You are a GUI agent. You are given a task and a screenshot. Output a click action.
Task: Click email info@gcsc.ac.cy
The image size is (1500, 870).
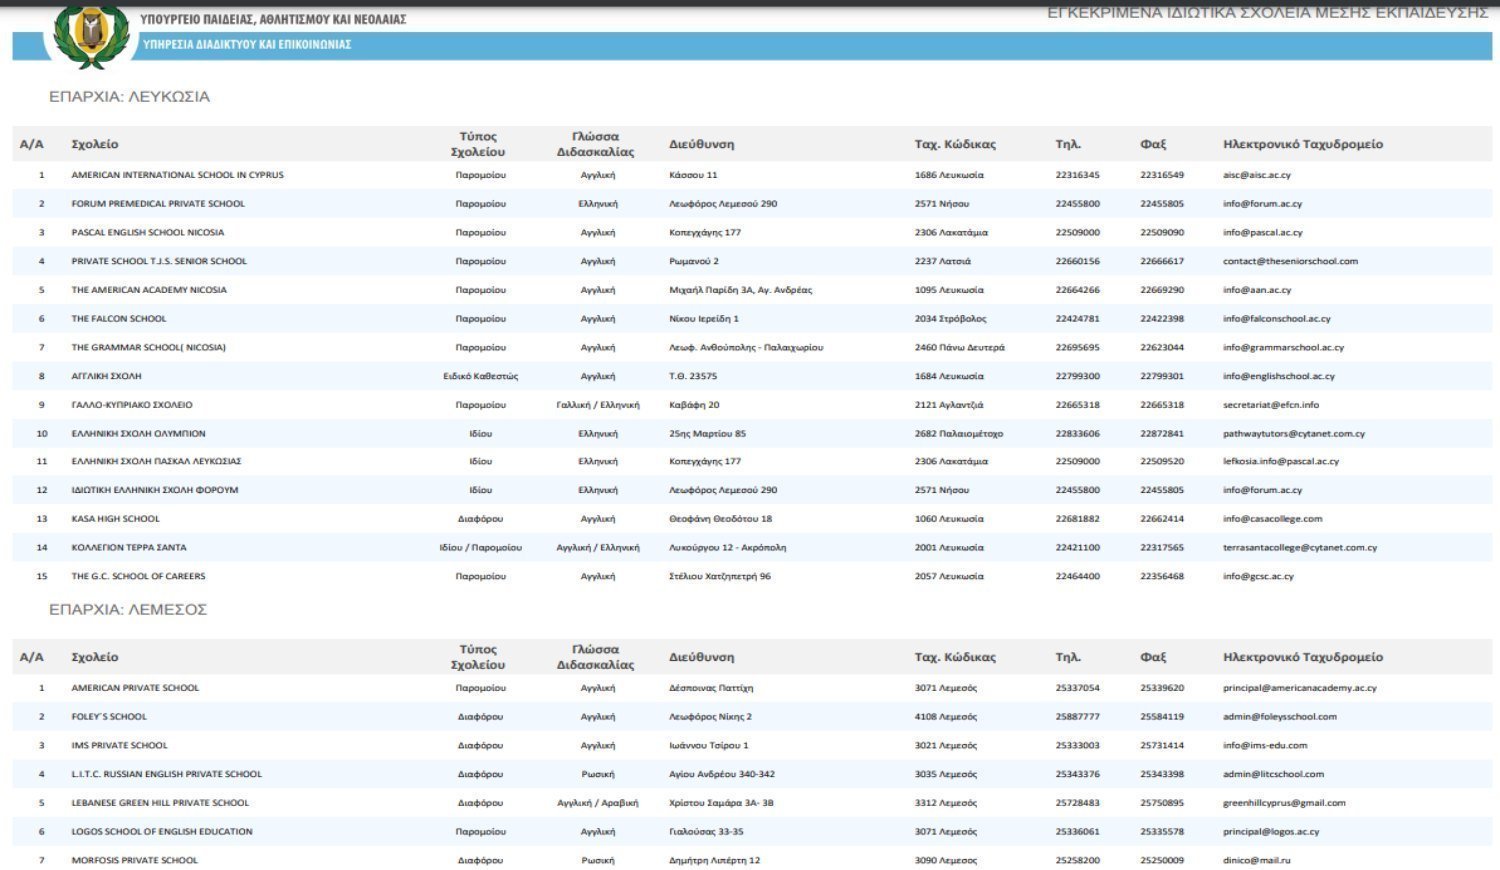pyautogui.click(x=1259, y=577)
